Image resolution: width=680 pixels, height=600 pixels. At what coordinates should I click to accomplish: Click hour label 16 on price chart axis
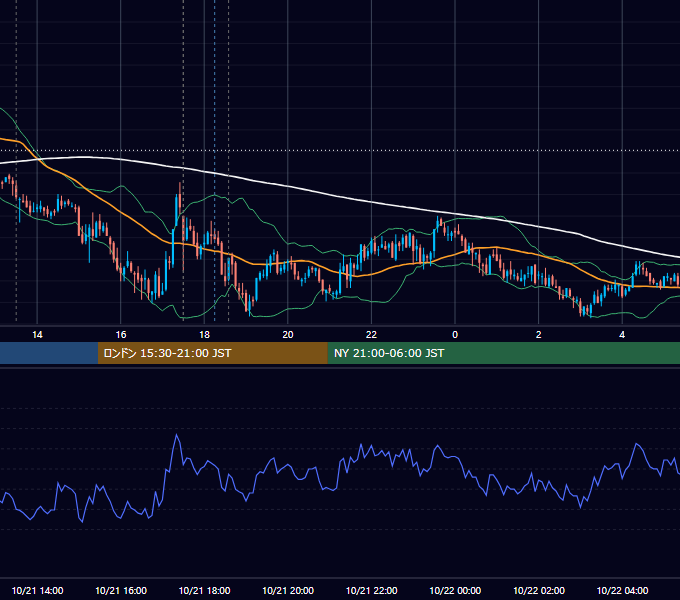click(121, 335)
